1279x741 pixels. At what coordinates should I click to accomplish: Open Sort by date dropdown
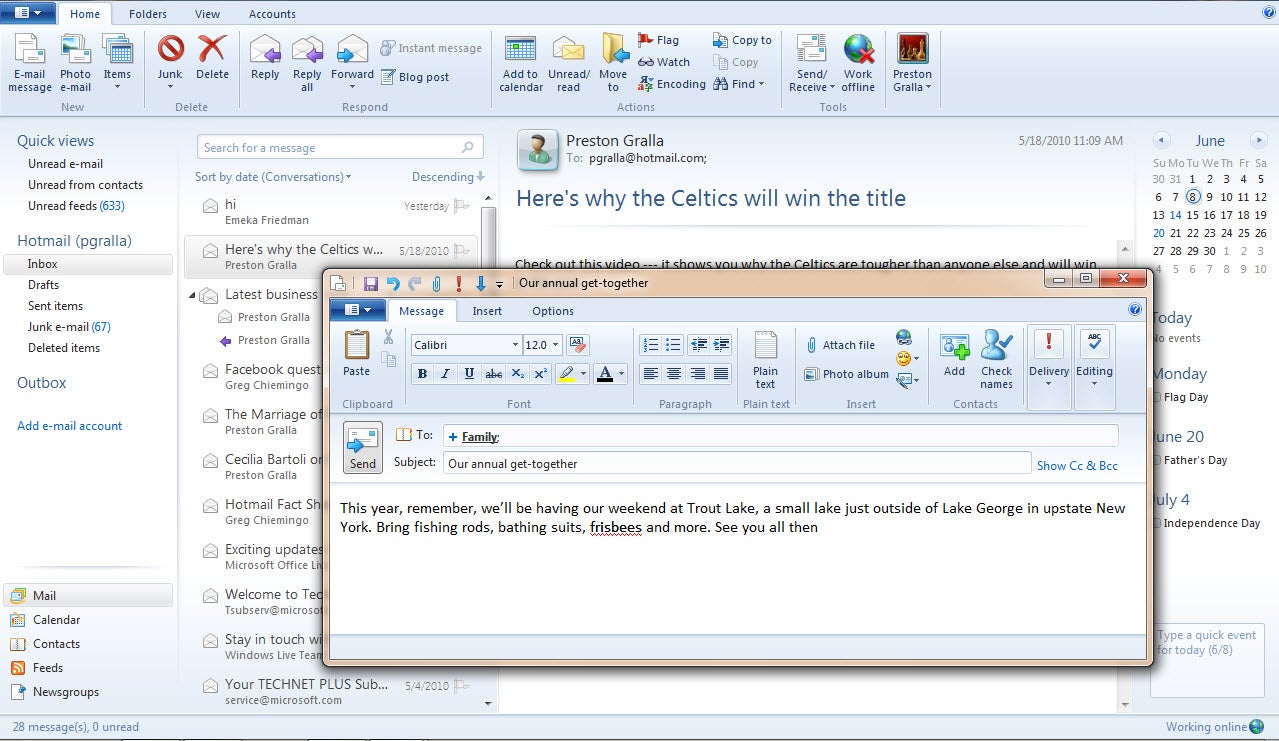point(273,177)
